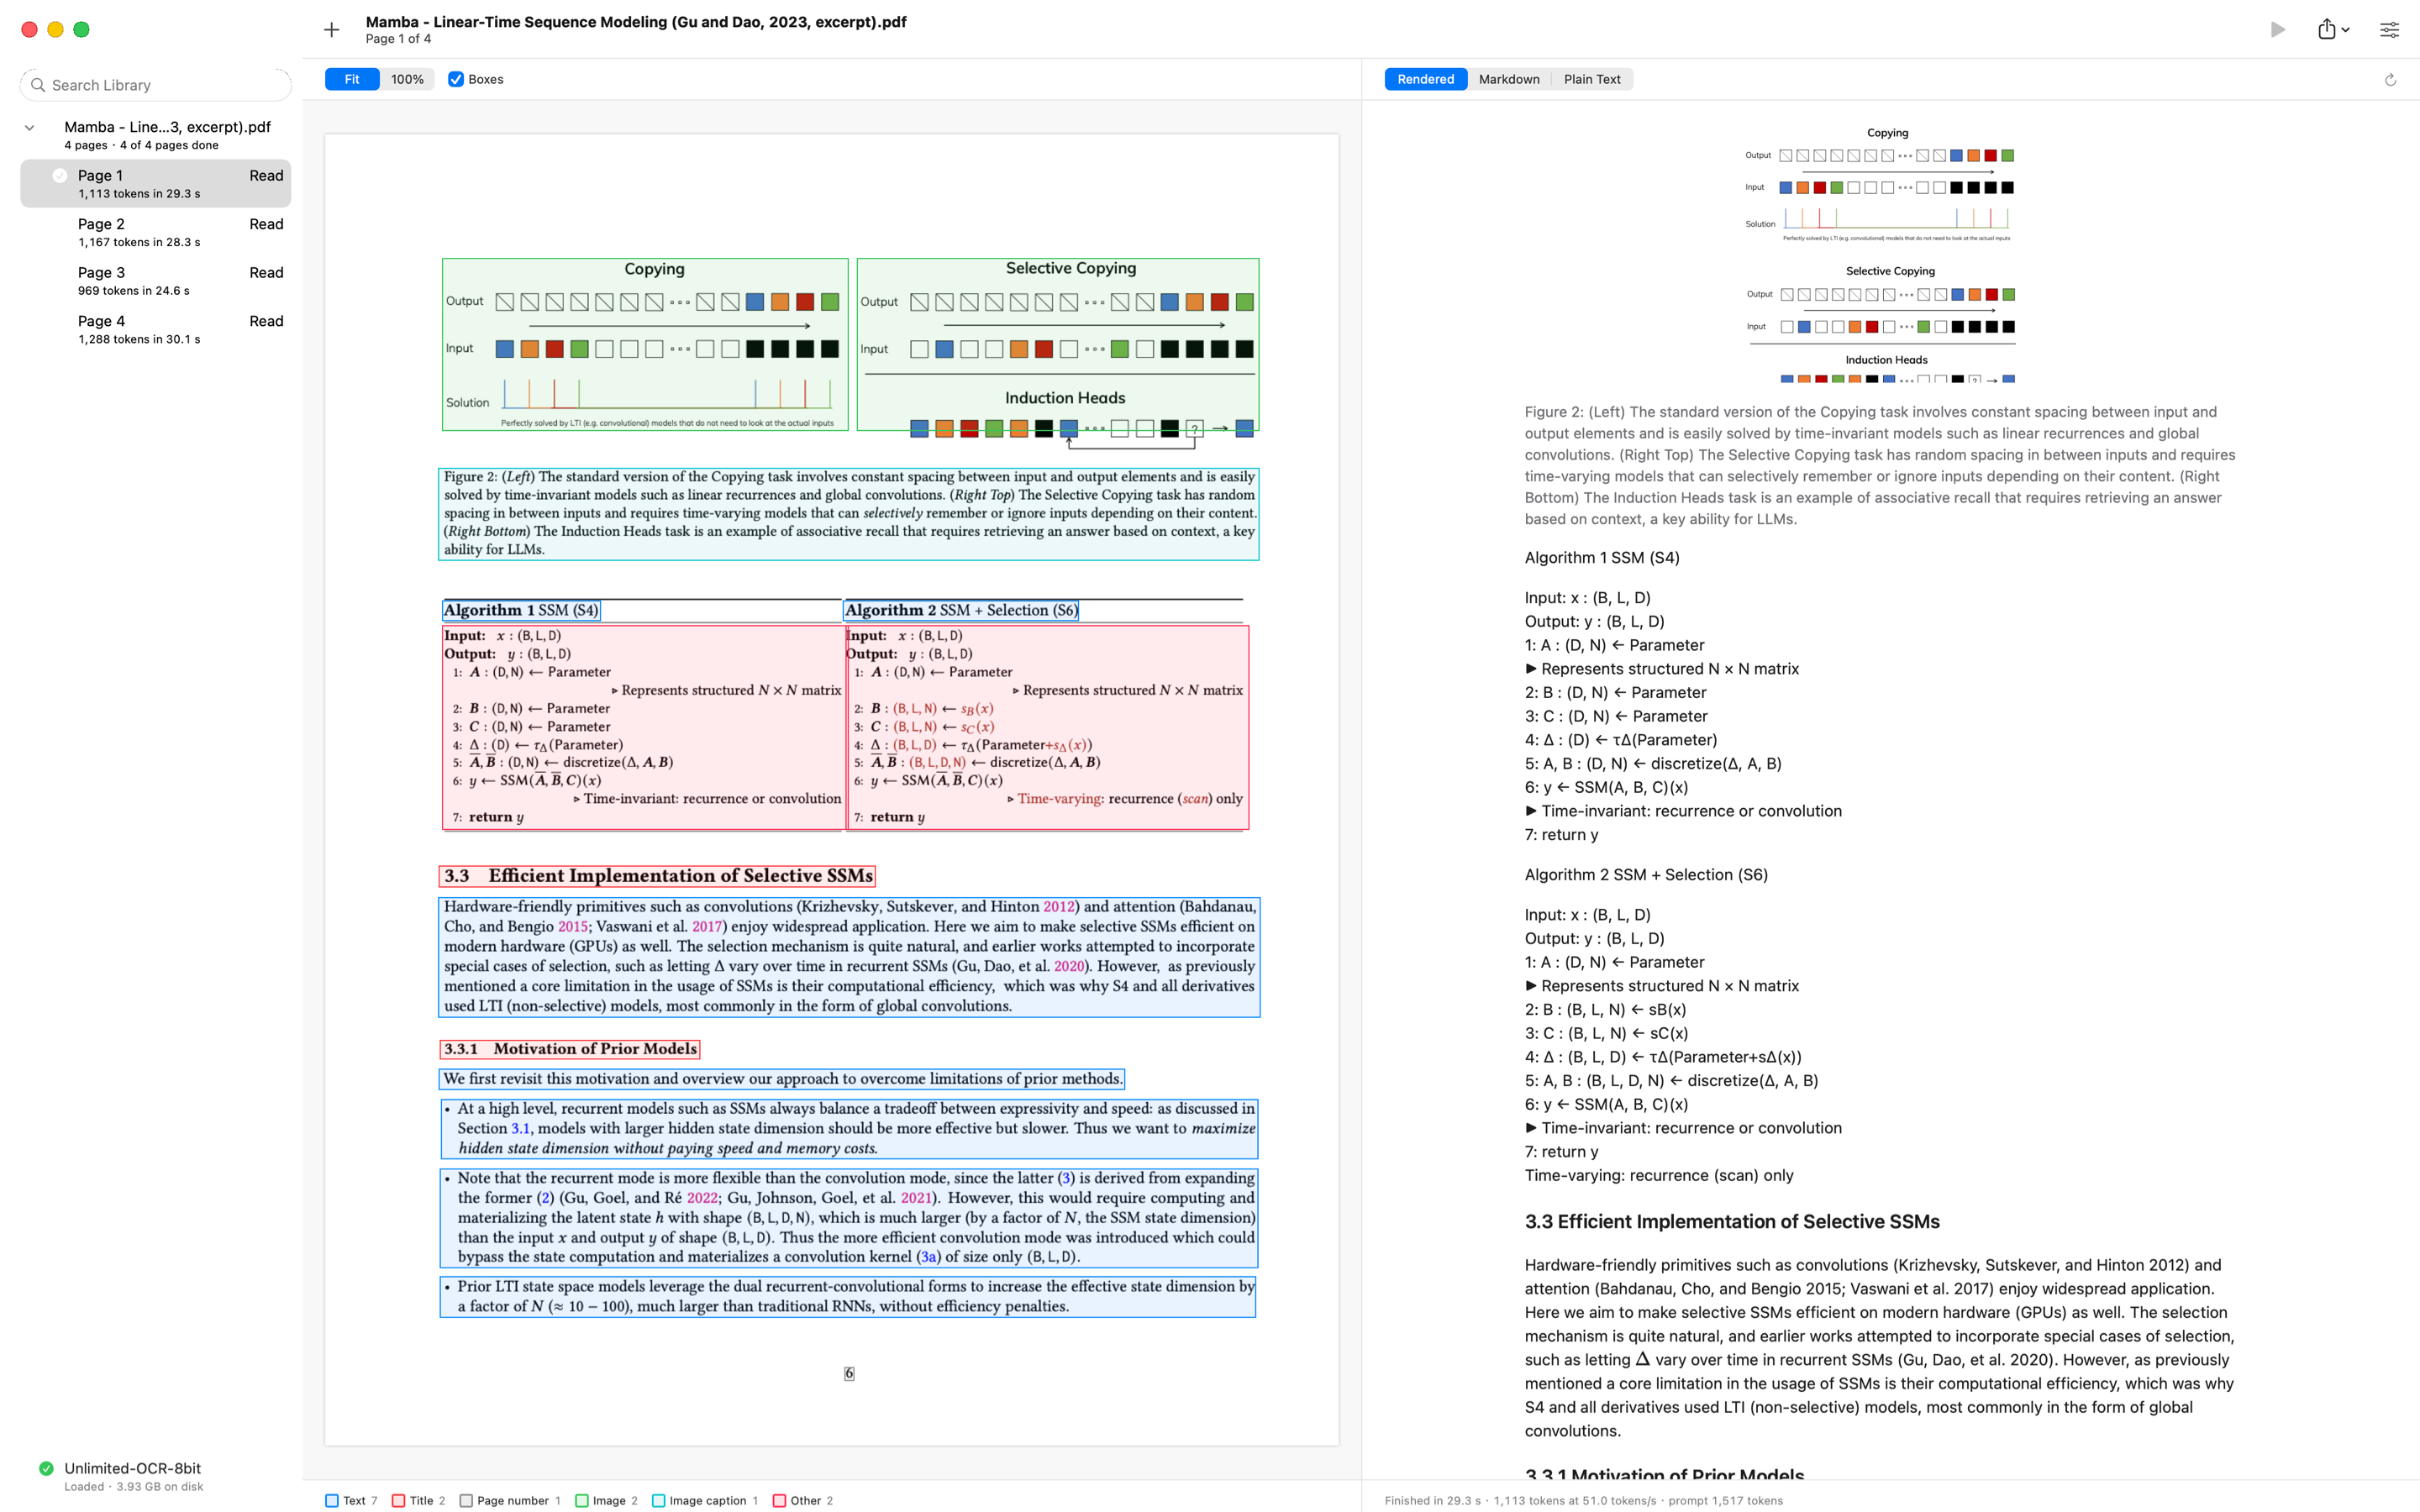Switch to Markdown output tab
The image size is (2420, 1512).
coord(1509,79)
